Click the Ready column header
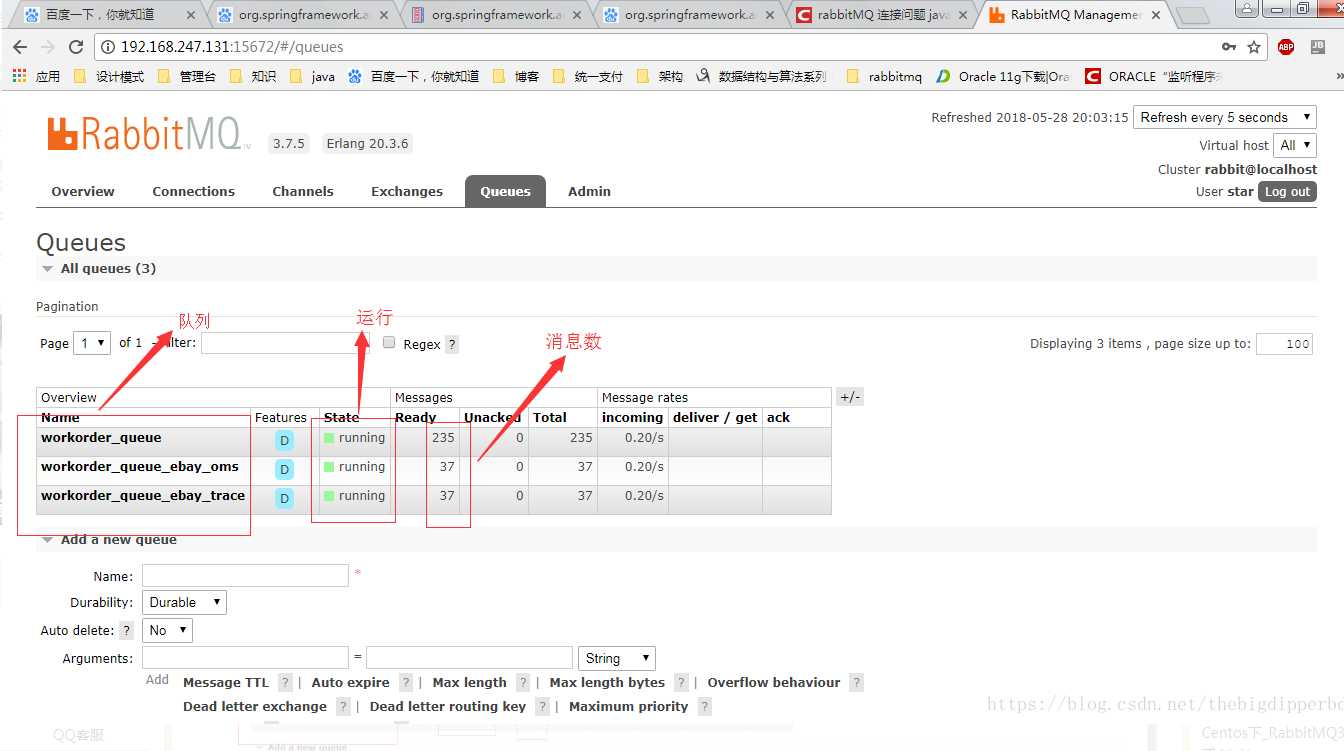This screenshot has width=1344, height=751. (416, 418)
